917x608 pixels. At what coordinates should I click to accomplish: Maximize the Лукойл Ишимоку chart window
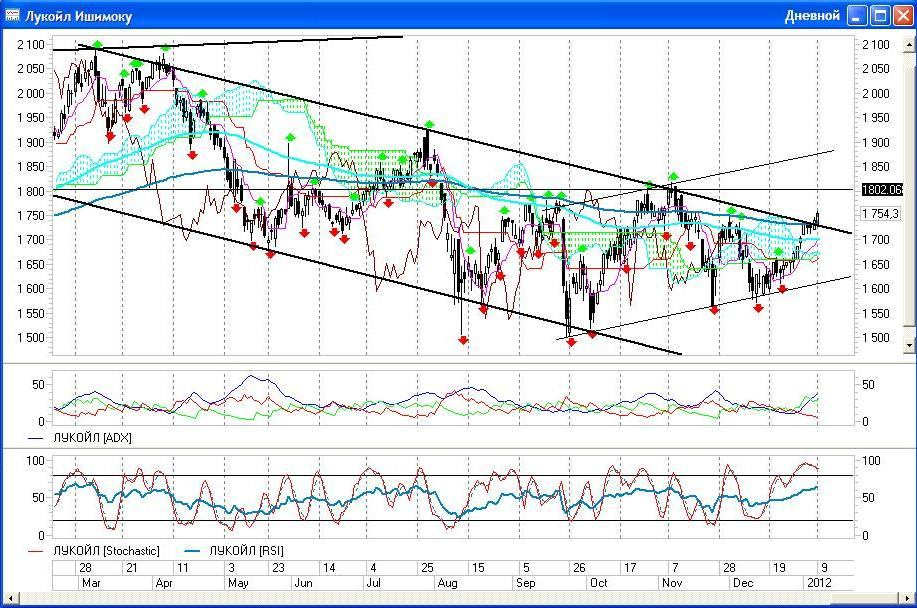pos(880,16)
